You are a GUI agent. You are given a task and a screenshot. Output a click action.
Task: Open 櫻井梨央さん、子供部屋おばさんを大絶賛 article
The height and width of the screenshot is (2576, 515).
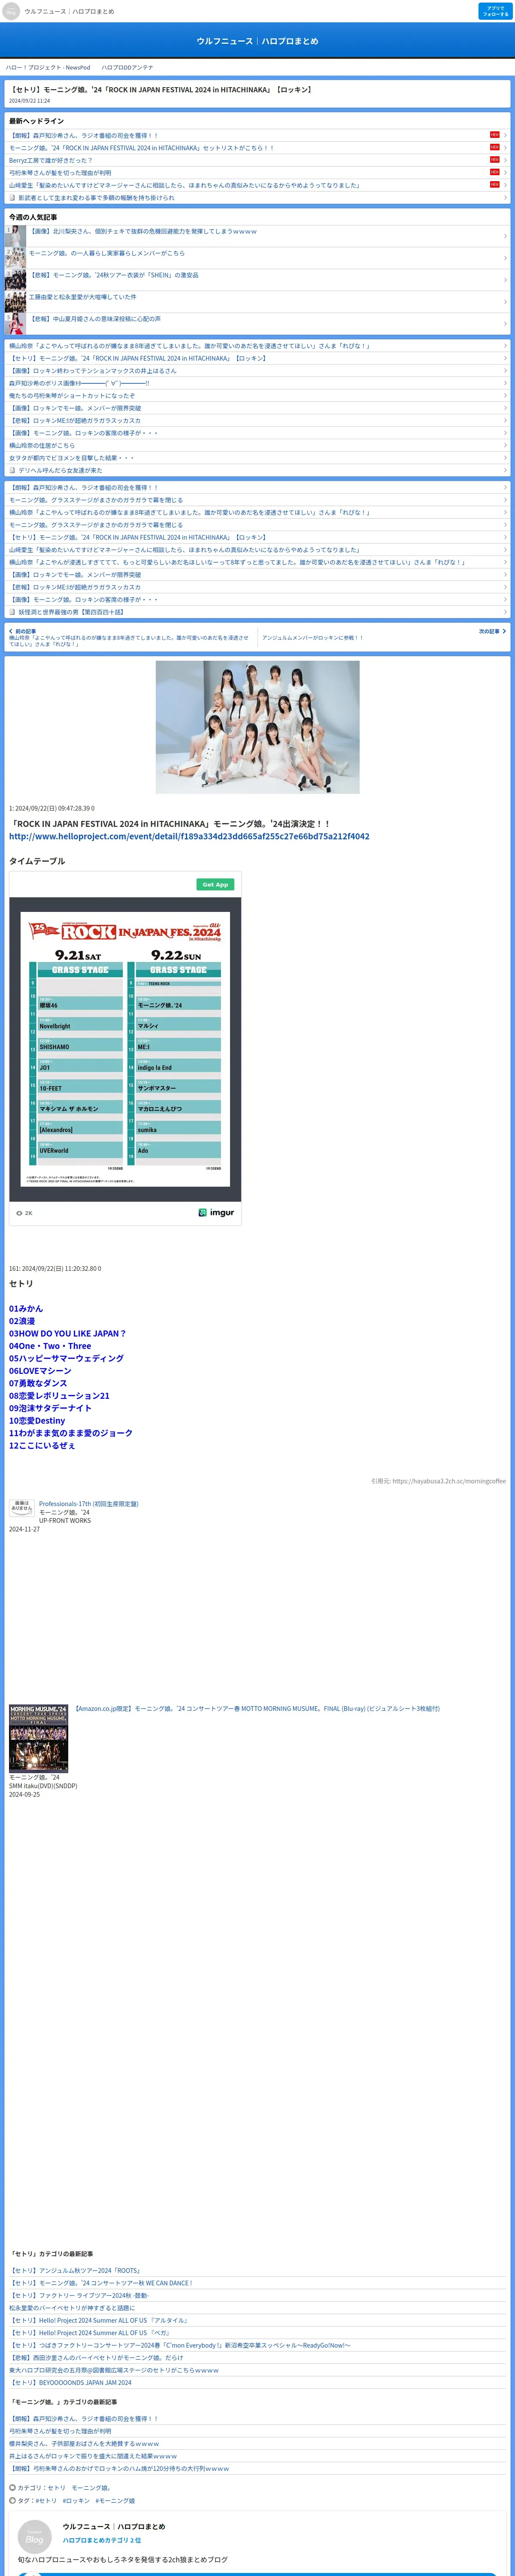pyautogui.click(x=84, y=2443)
